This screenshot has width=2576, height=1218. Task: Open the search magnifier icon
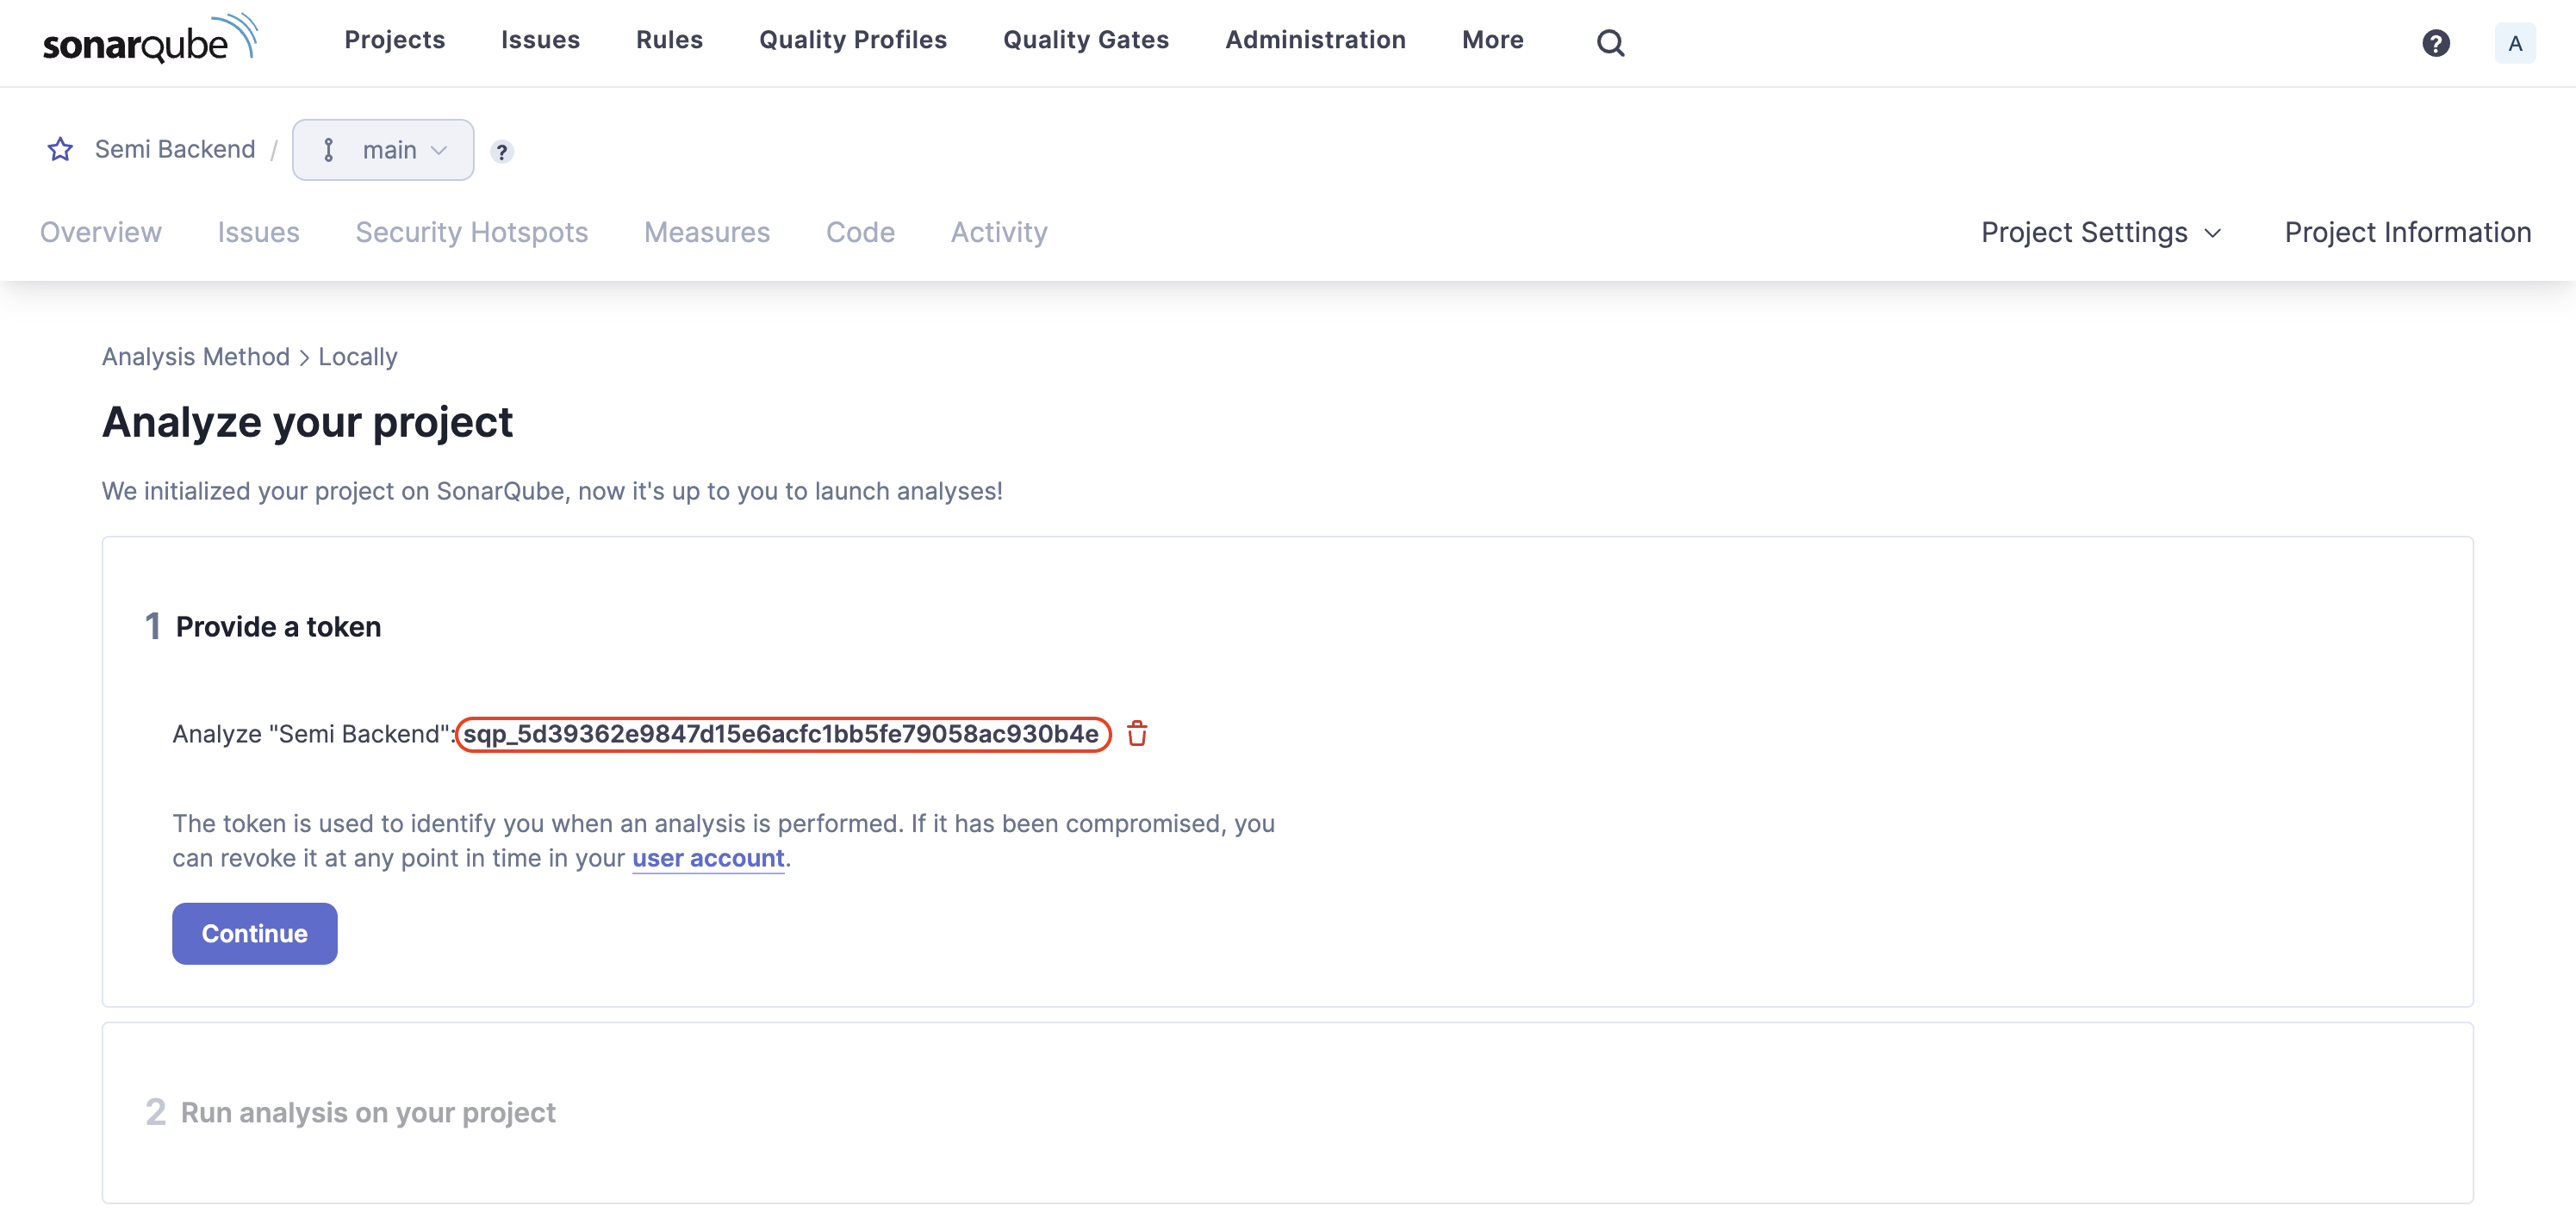point(1610,42)
